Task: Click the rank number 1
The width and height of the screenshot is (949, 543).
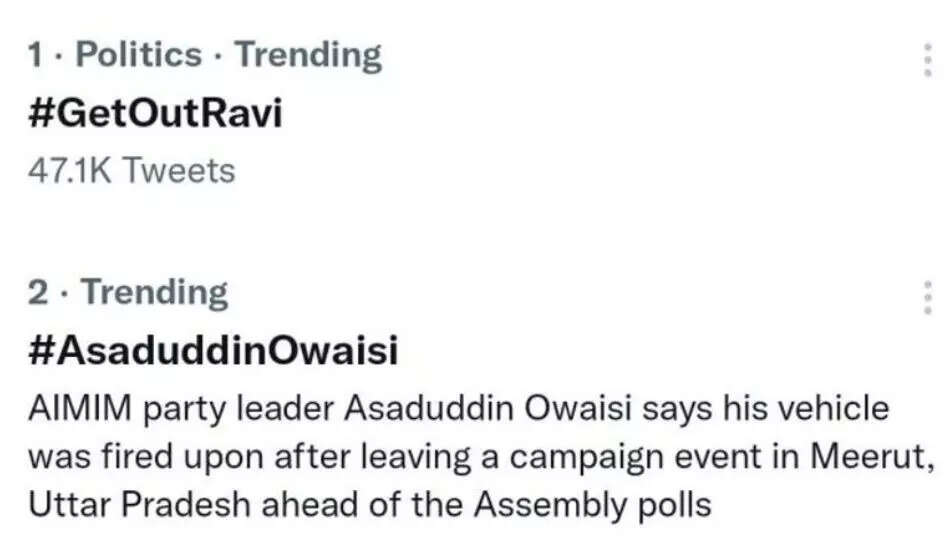Action: point(36,56)
